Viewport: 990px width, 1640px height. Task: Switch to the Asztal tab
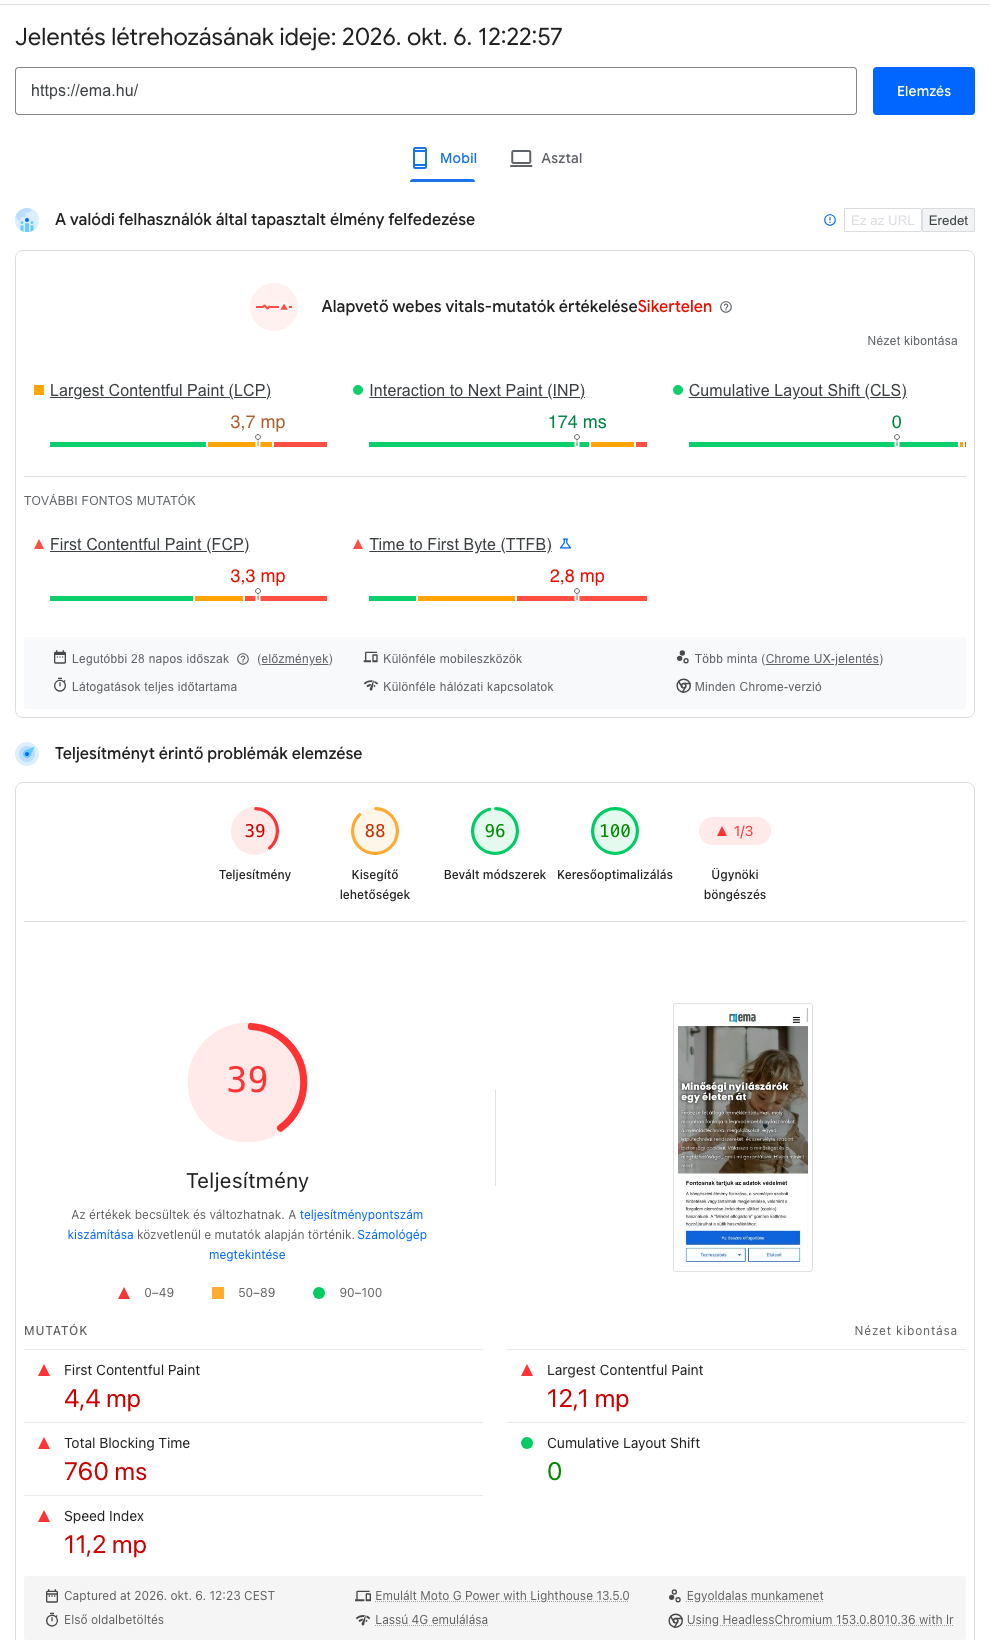click(546, 158)
